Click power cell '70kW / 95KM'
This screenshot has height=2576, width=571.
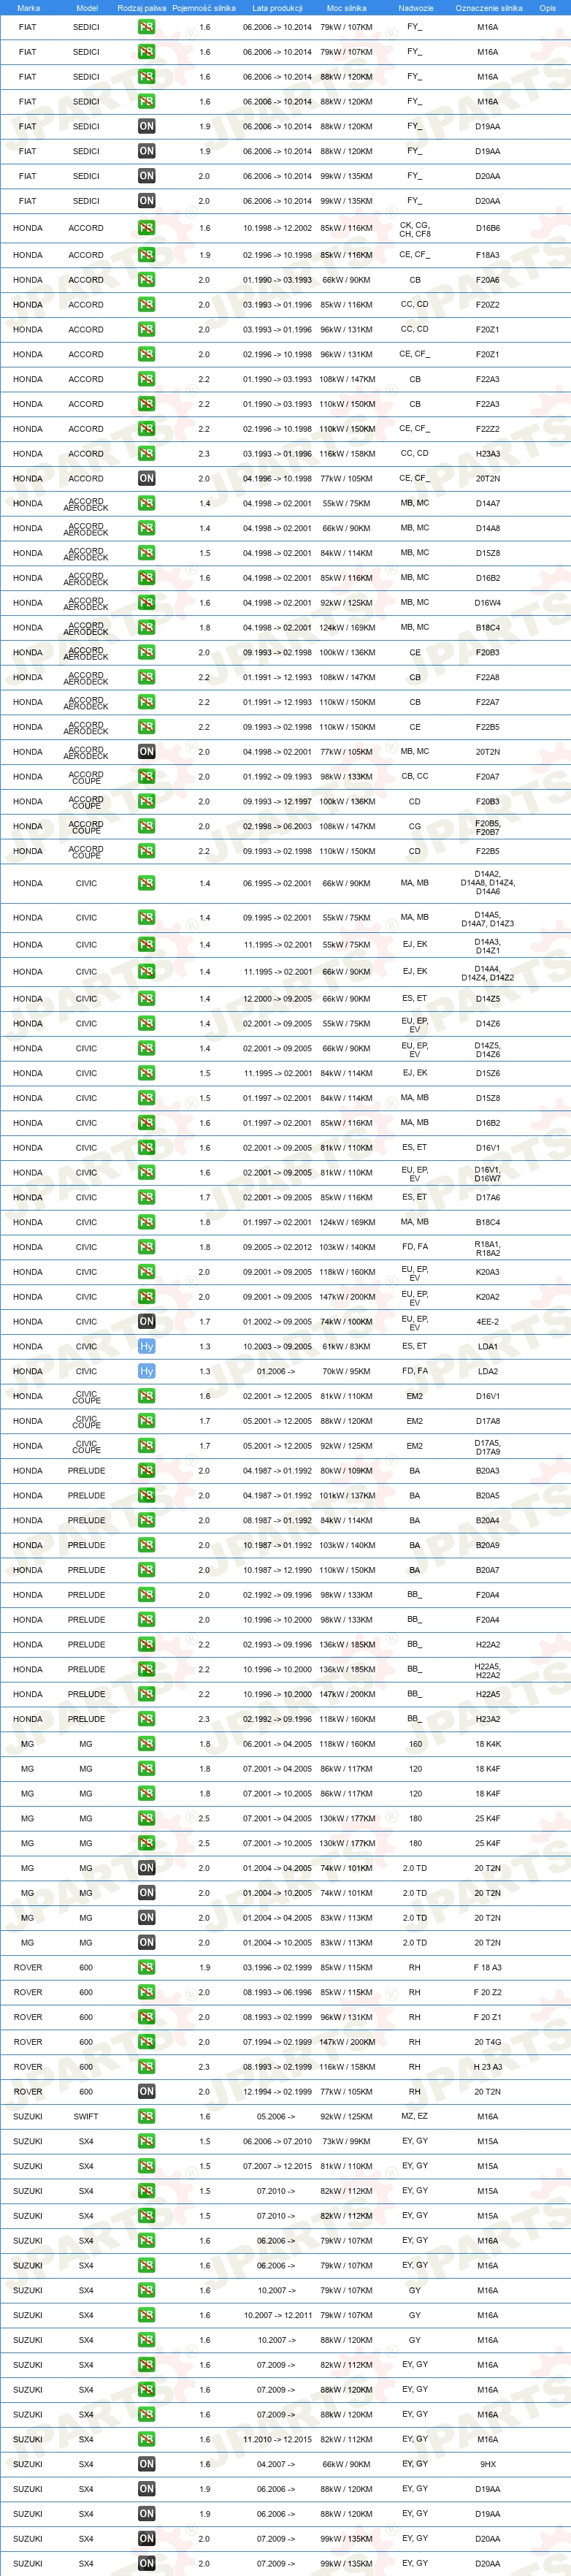coord(346,1372)
